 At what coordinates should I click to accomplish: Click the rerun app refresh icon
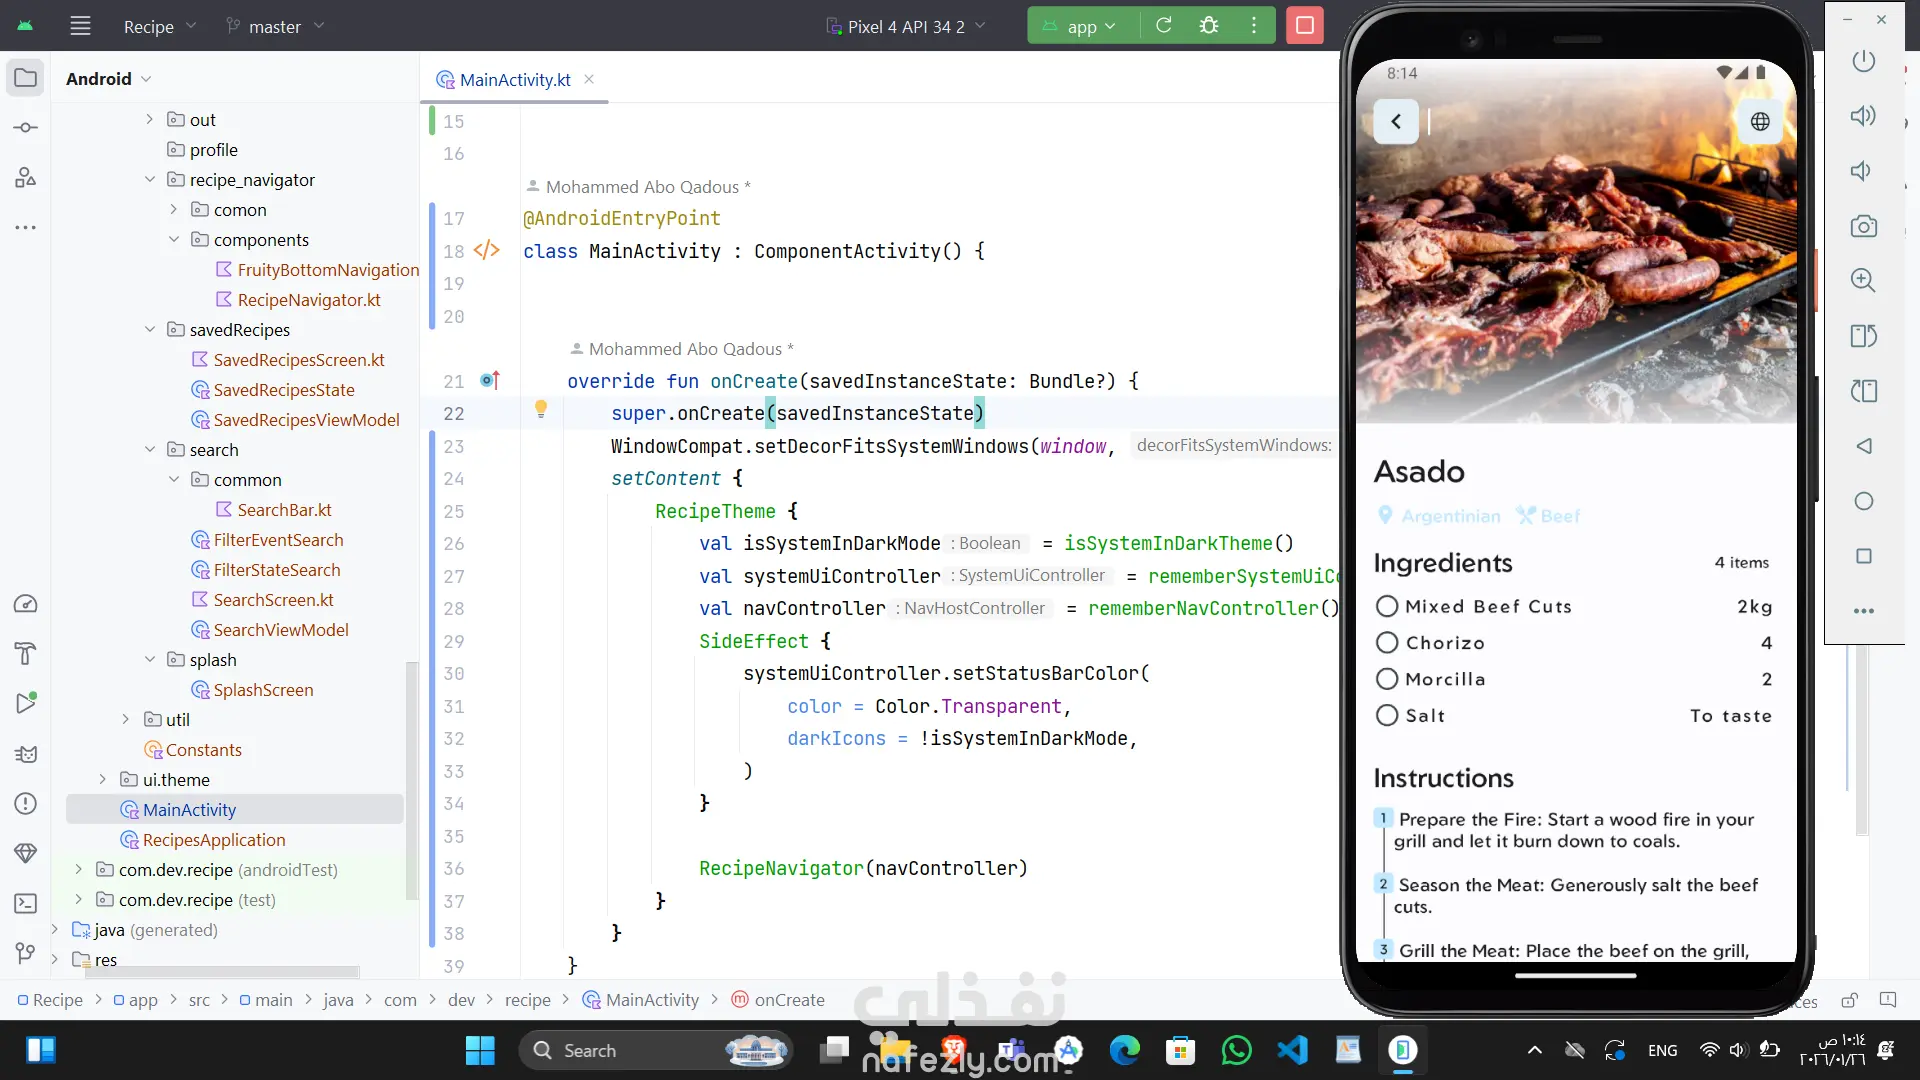click(x=1163, y=25)
